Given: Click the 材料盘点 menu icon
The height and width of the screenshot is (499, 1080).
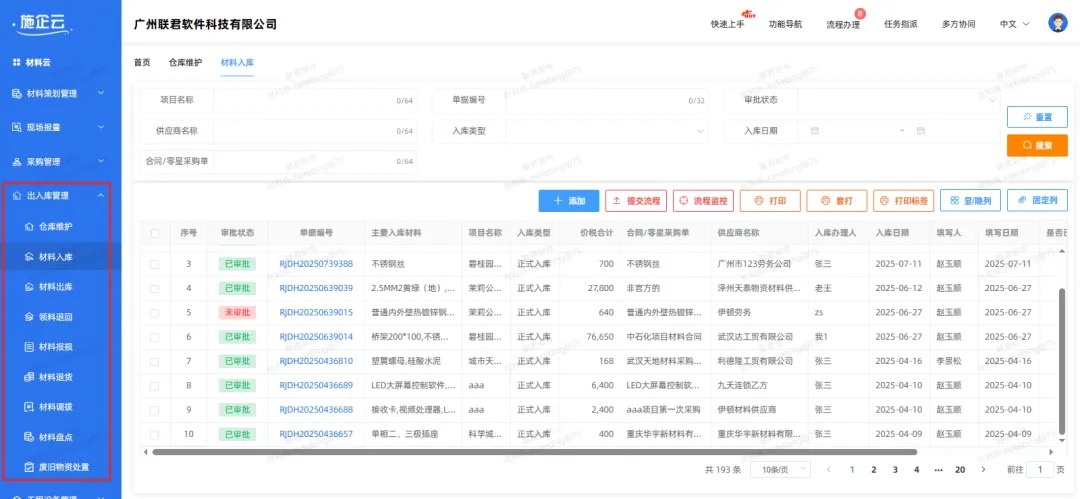Looking at the screenshot, I should pyautogui.click(x=29, y=437).
